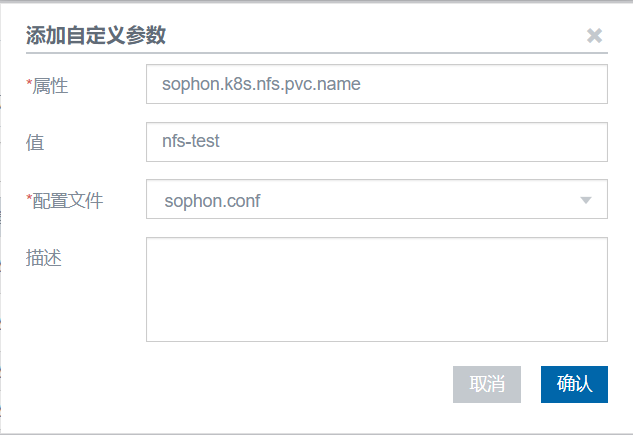Click the red asterisk beside 配置文件
Viewport: 633px width, 435px height.
29,198
